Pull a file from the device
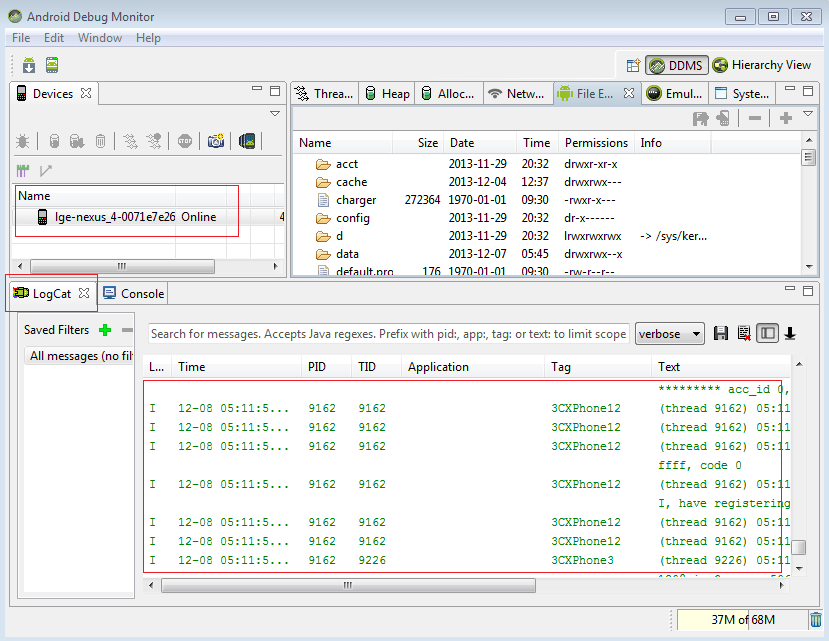 click(701, 118)
